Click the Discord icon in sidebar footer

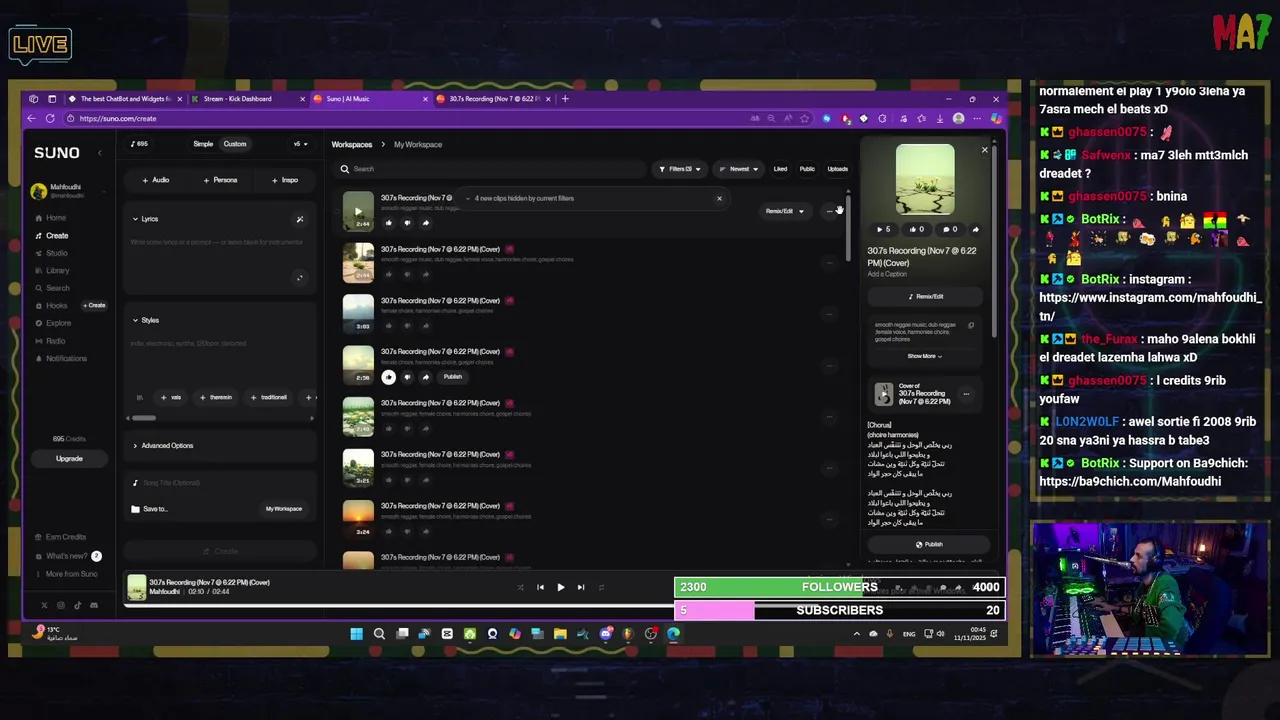point(94,605)
